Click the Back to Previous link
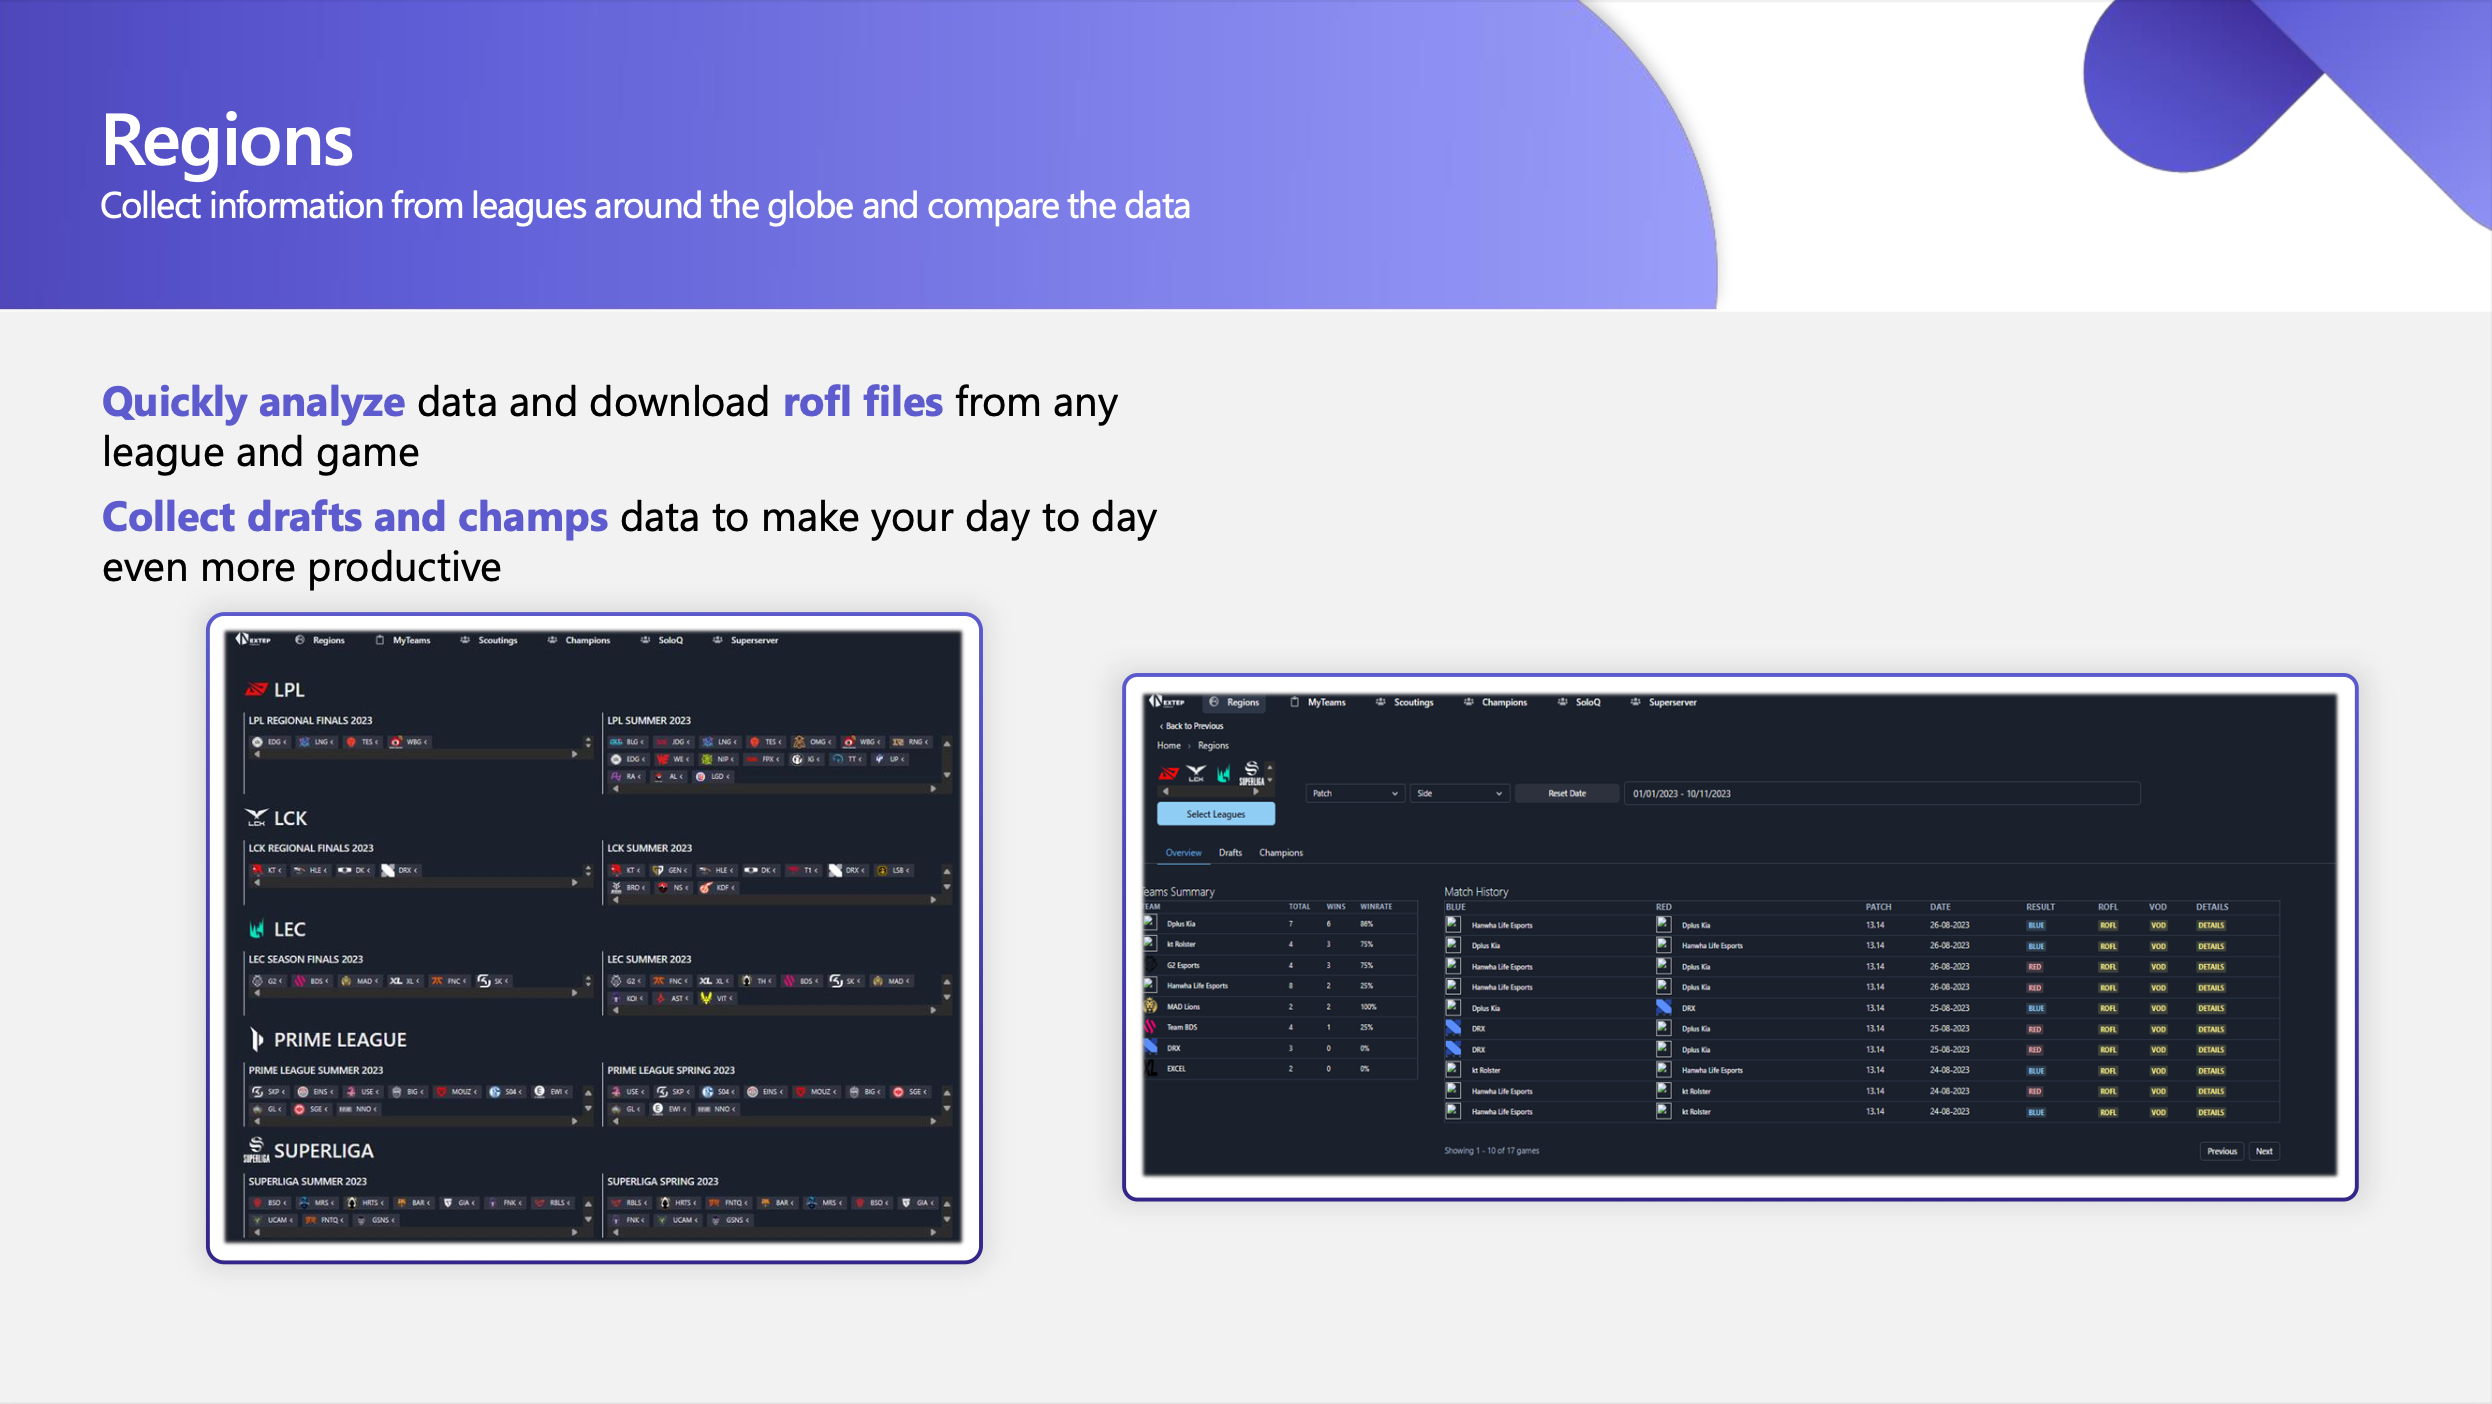2492x1404 pixels. pos(1190,726)
